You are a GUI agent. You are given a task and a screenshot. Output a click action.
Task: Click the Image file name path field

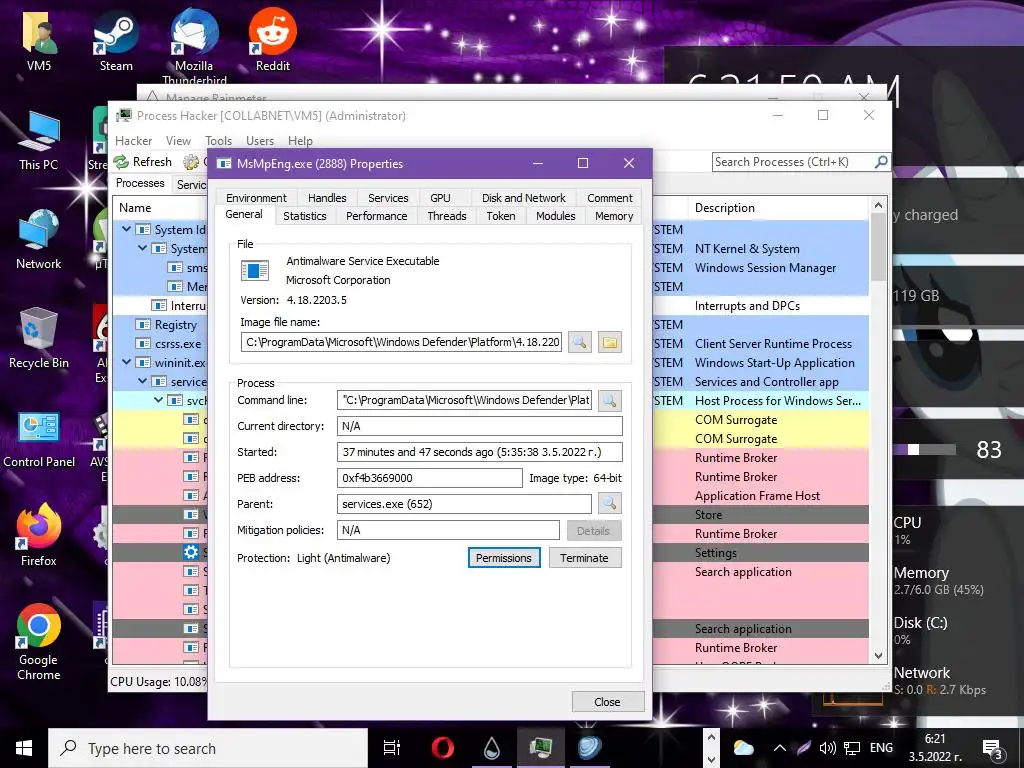[x=401, y=342]
